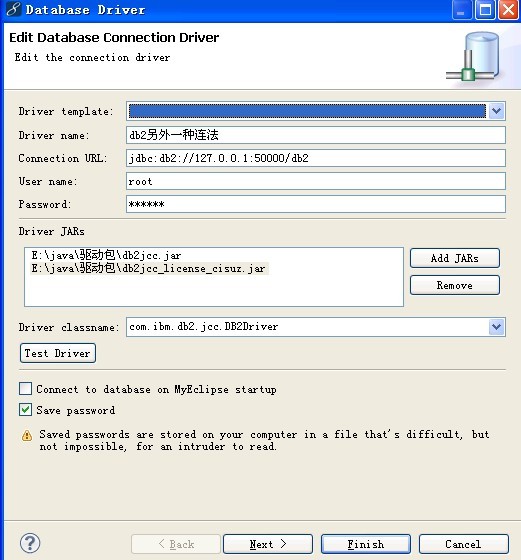Click the database connection wizard image

pyautogui.click(x=473, y=57)
